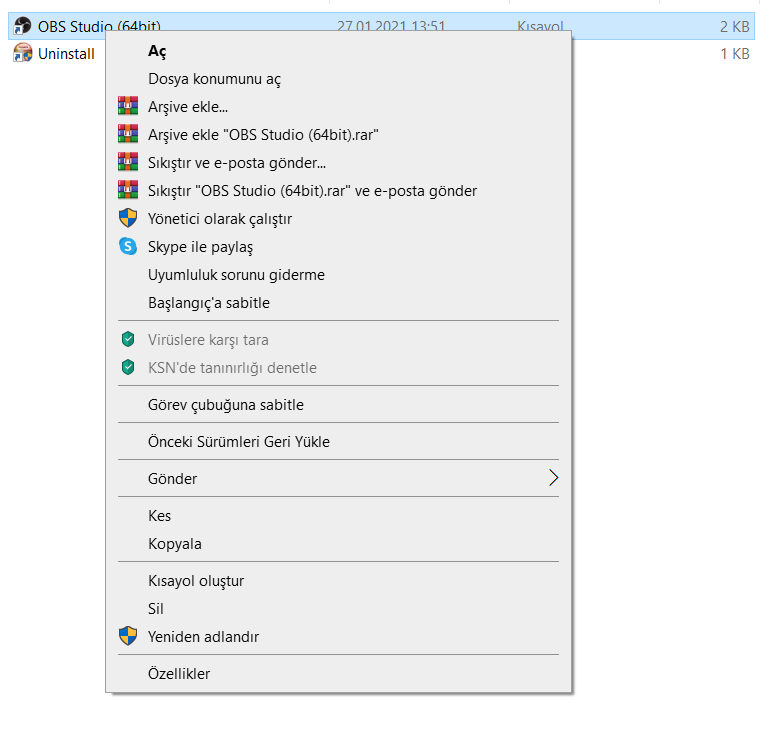Click shield icon next to 'Yönetici olarak çalıştır'
The height and width of the screenshot is (744, 773).
coord(128,218)
